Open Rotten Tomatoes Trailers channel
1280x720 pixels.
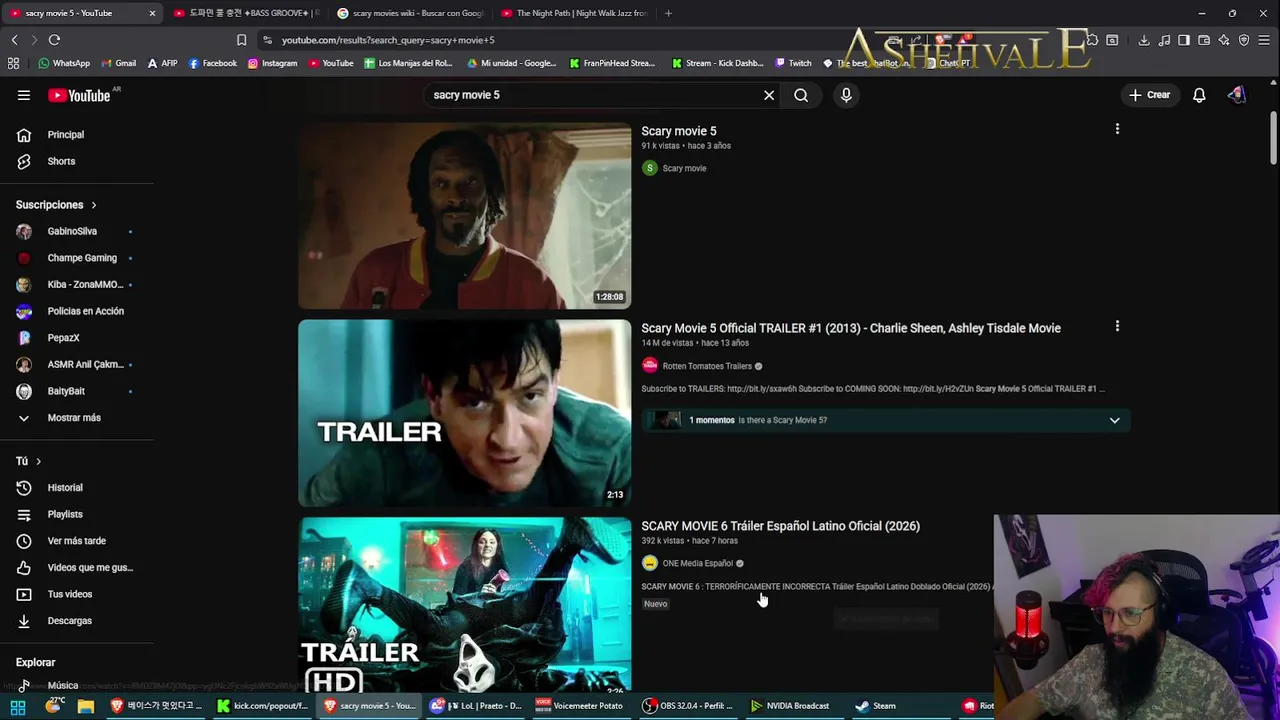[x=707, y=366]
